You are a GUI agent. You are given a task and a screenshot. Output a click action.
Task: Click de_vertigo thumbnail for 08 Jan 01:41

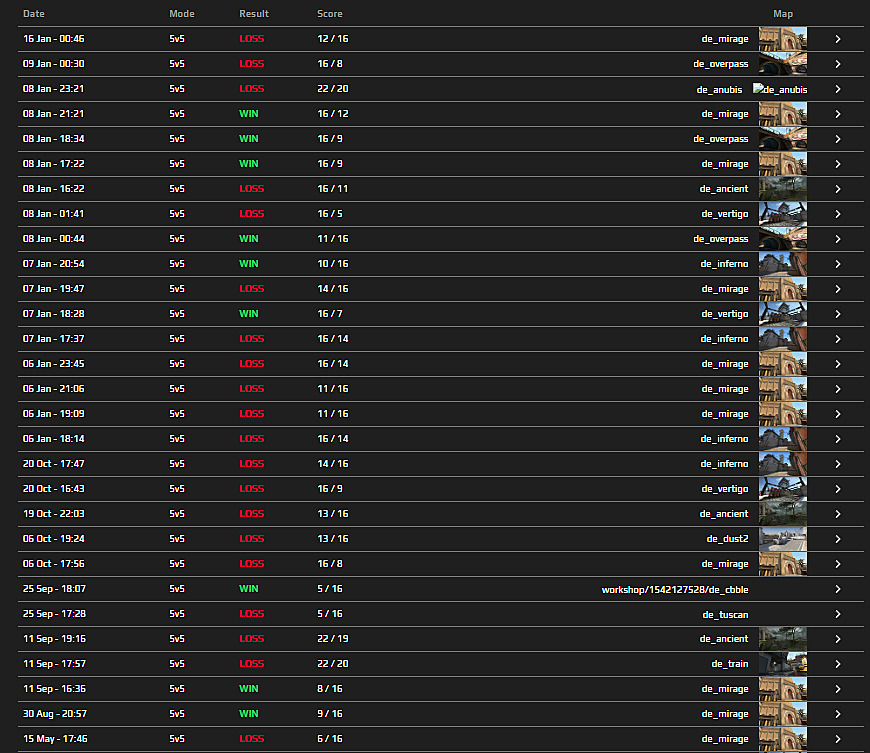(x=782, y=214)
